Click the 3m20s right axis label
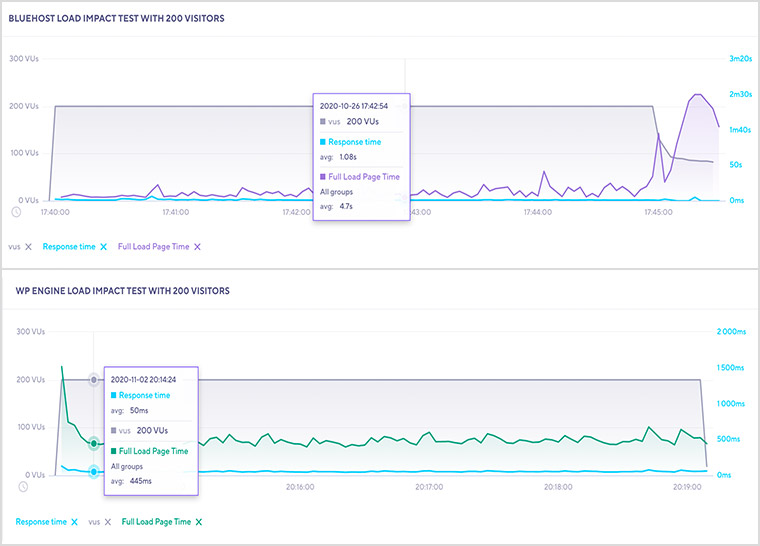Screen dimensions: 760x546 pos(741,59)
